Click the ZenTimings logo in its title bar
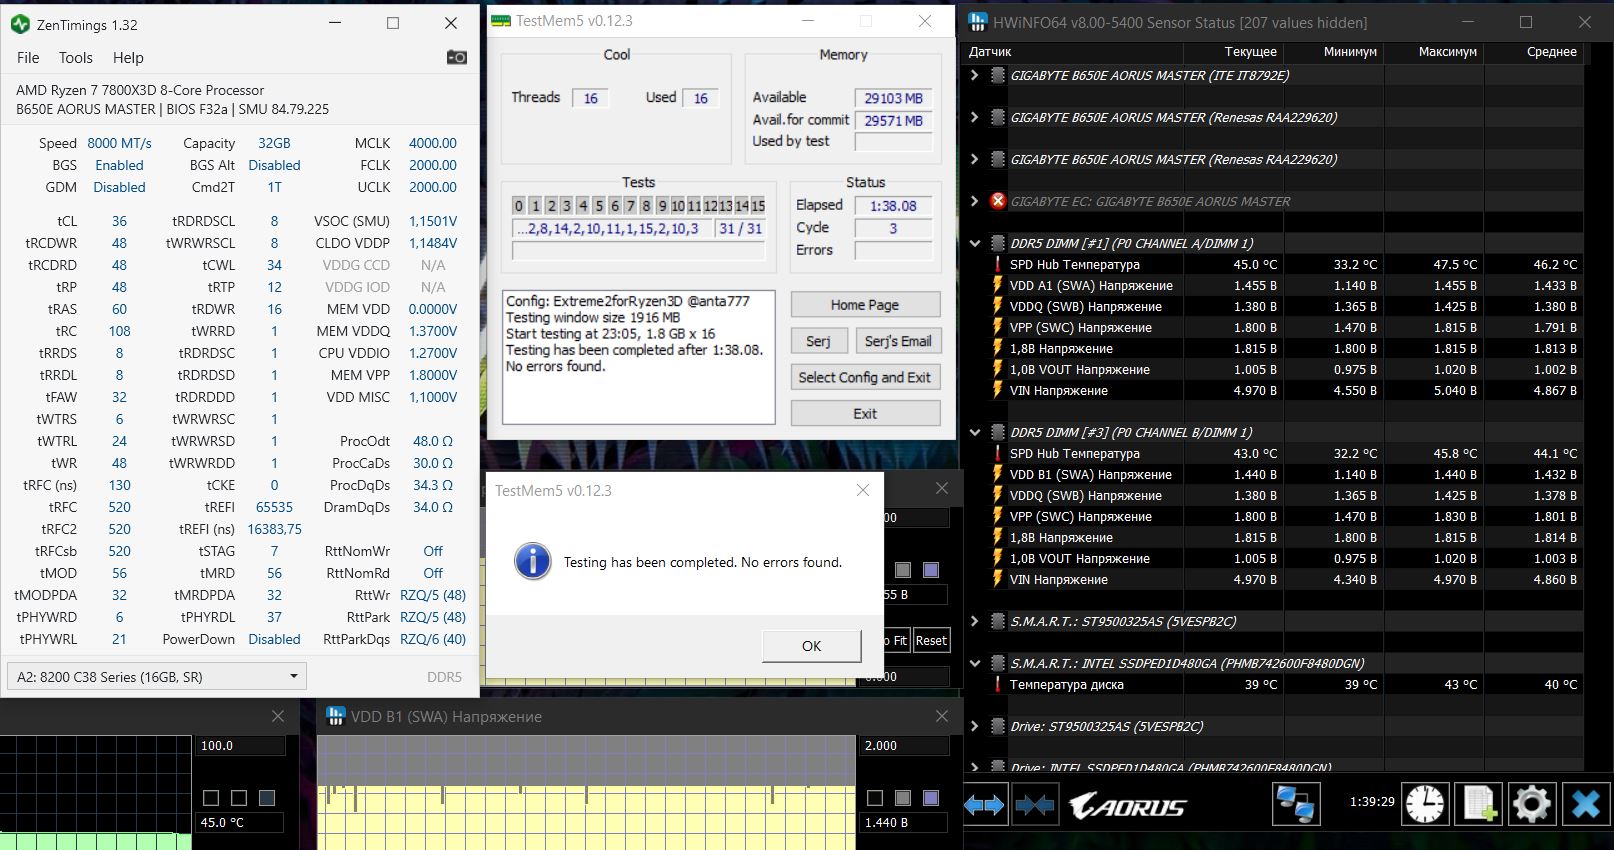Screen dimensions: 1614x850 [x=19, y=23]
